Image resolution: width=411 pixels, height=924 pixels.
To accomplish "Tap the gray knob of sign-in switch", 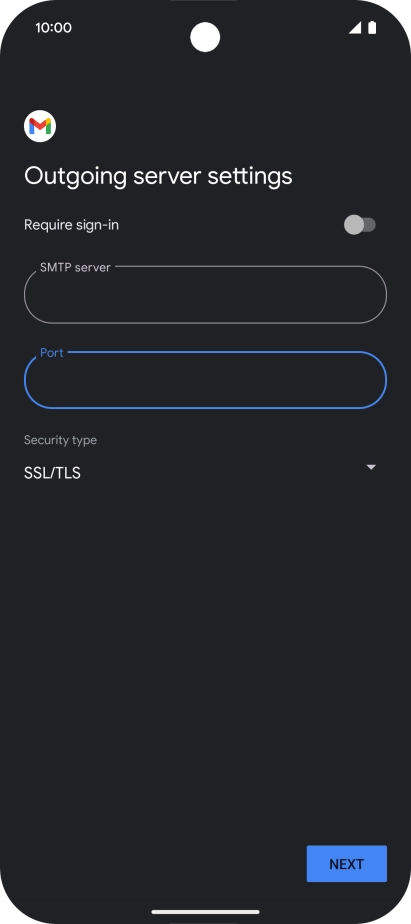I will 354,225.
